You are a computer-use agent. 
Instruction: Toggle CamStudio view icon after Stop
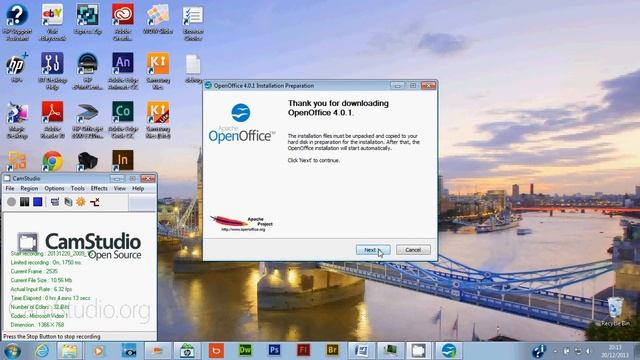point(55,202)
